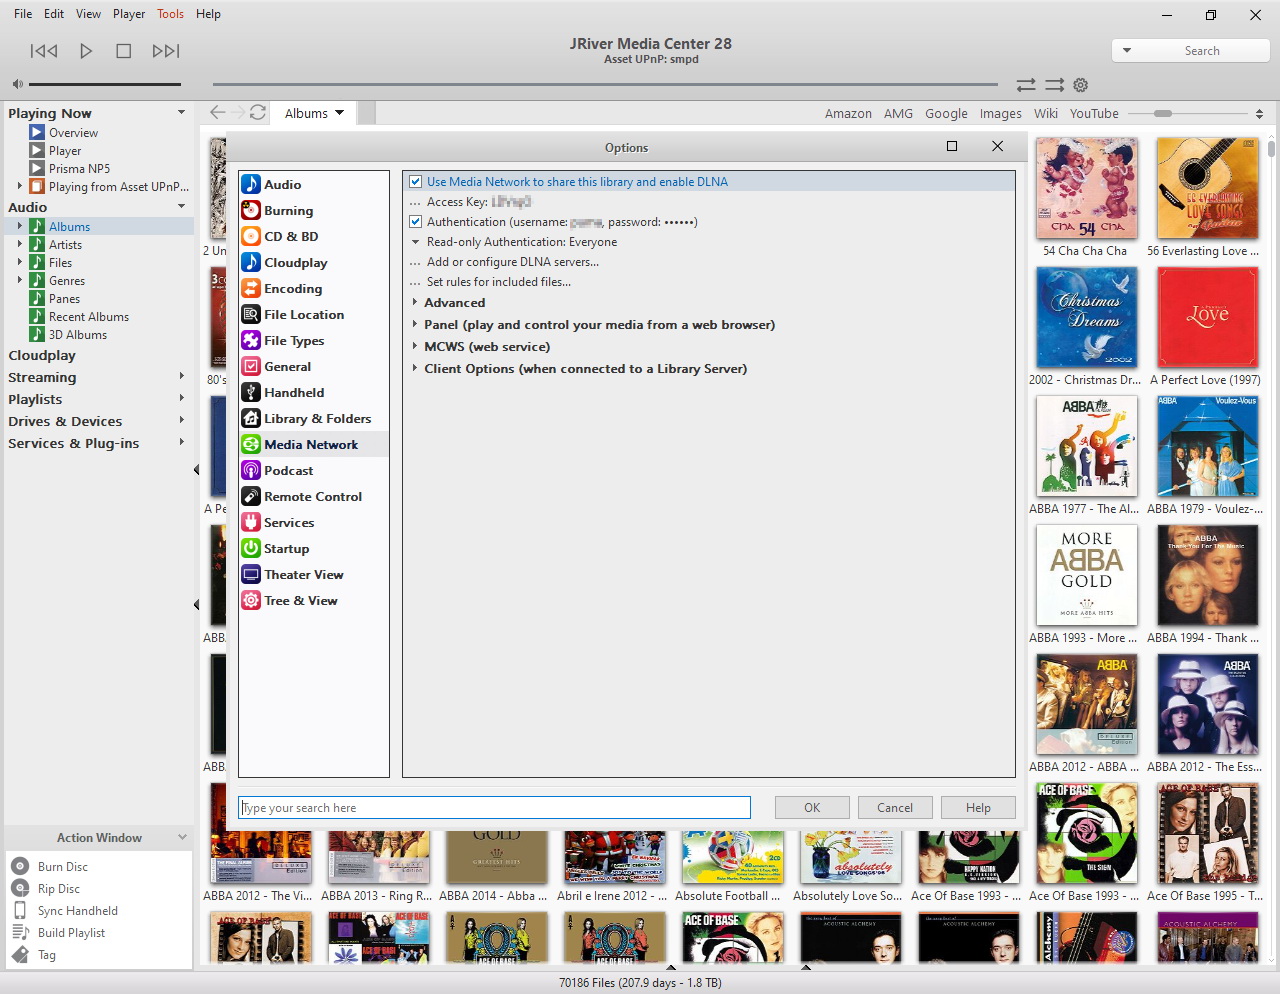Click the Help button in Options
Image resolution: width=1280 pixels, height=994 pixels.
(x=978, y=808)
